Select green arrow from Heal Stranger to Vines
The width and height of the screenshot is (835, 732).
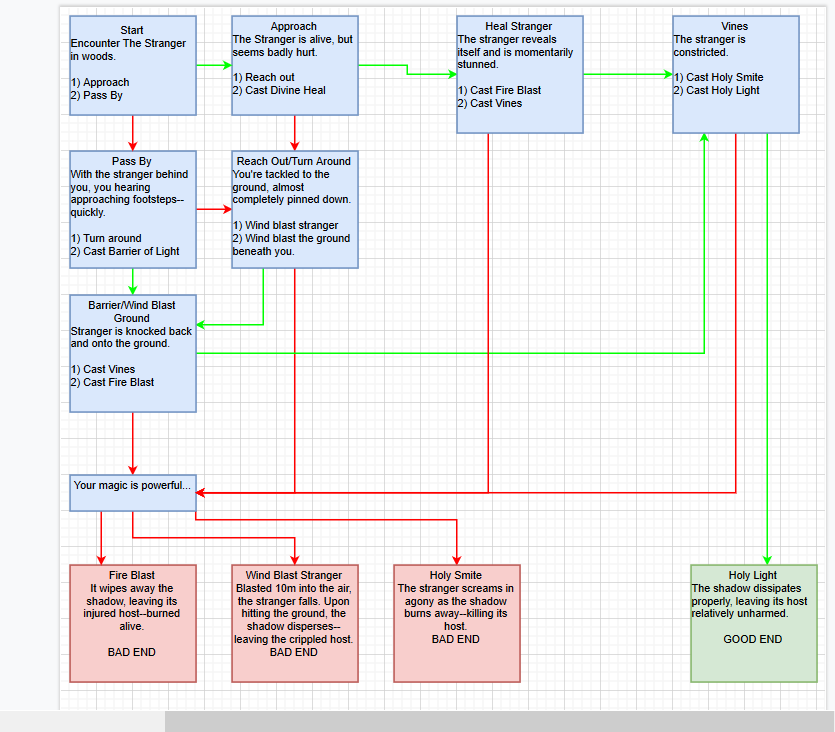[x=628, y=75]
